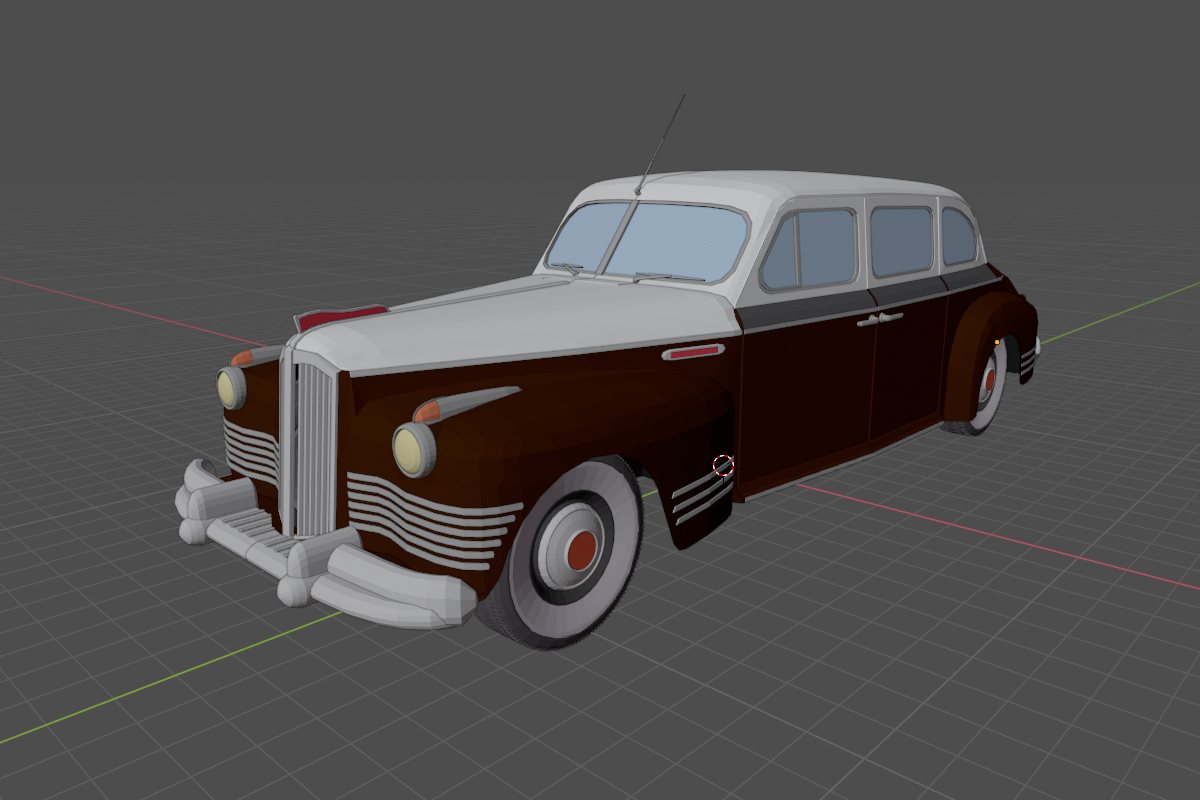Select the orange turn signal on the fender
This screenshot has width=1200, height=800.
pyautogui.click(x=428, y=411)
